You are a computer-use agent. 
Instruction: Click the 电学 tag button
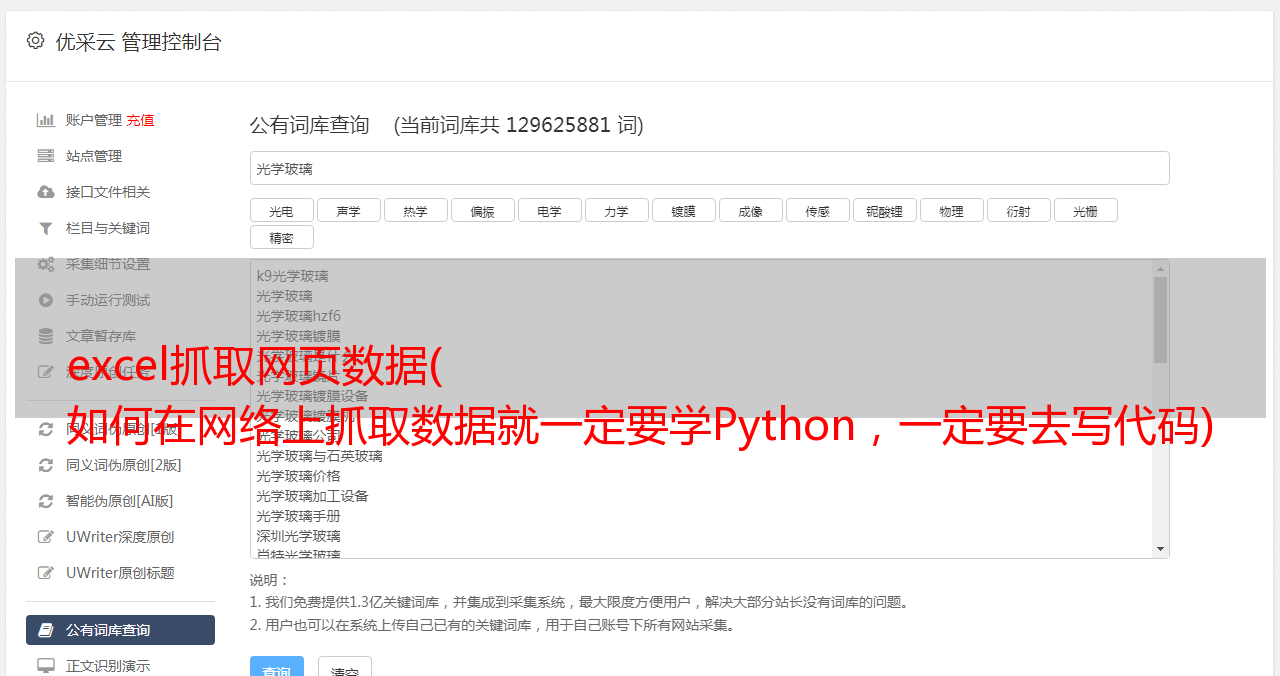coord(549,211)
